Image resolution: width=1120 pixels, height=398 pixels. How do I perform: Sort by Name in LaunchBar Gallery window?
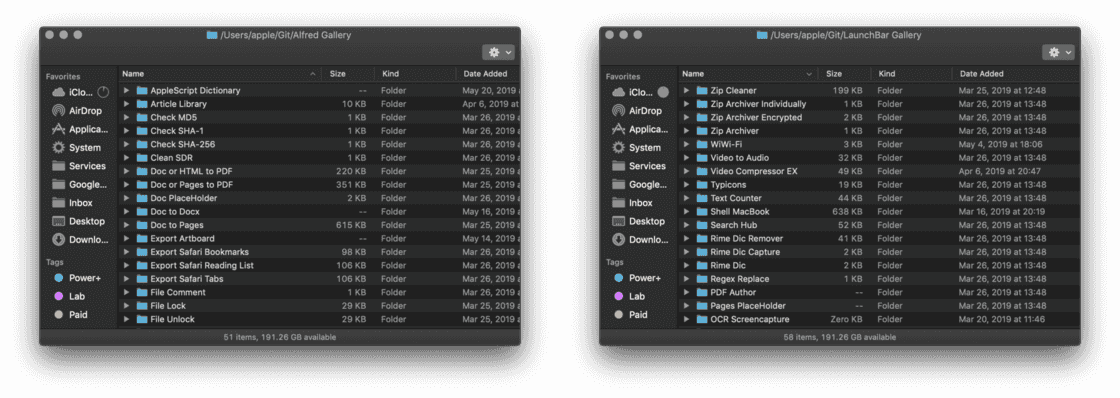pos(748,74)
